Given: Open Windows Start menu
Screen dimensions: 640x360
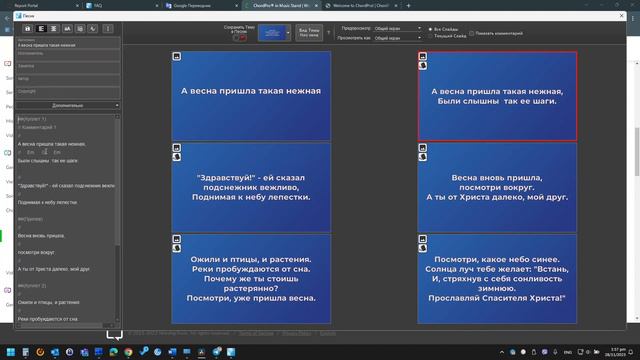Looking at the screenshot, I should click(11, 352).
